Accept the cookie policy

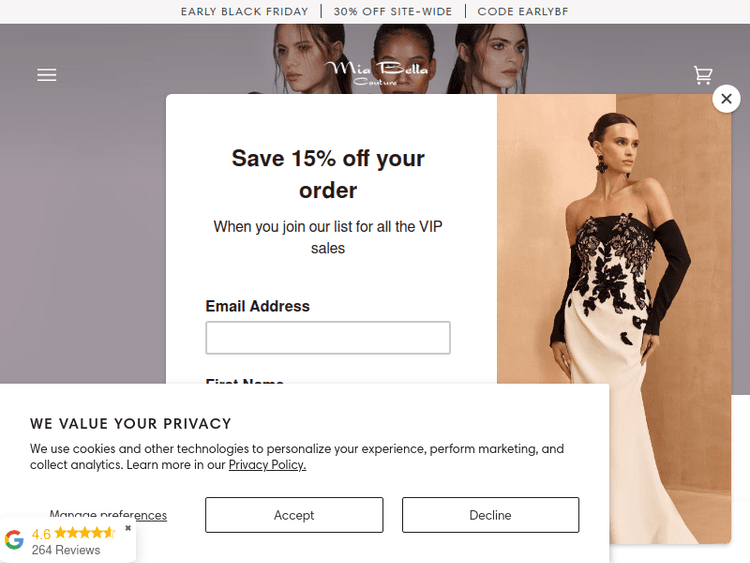coord(294,515)
